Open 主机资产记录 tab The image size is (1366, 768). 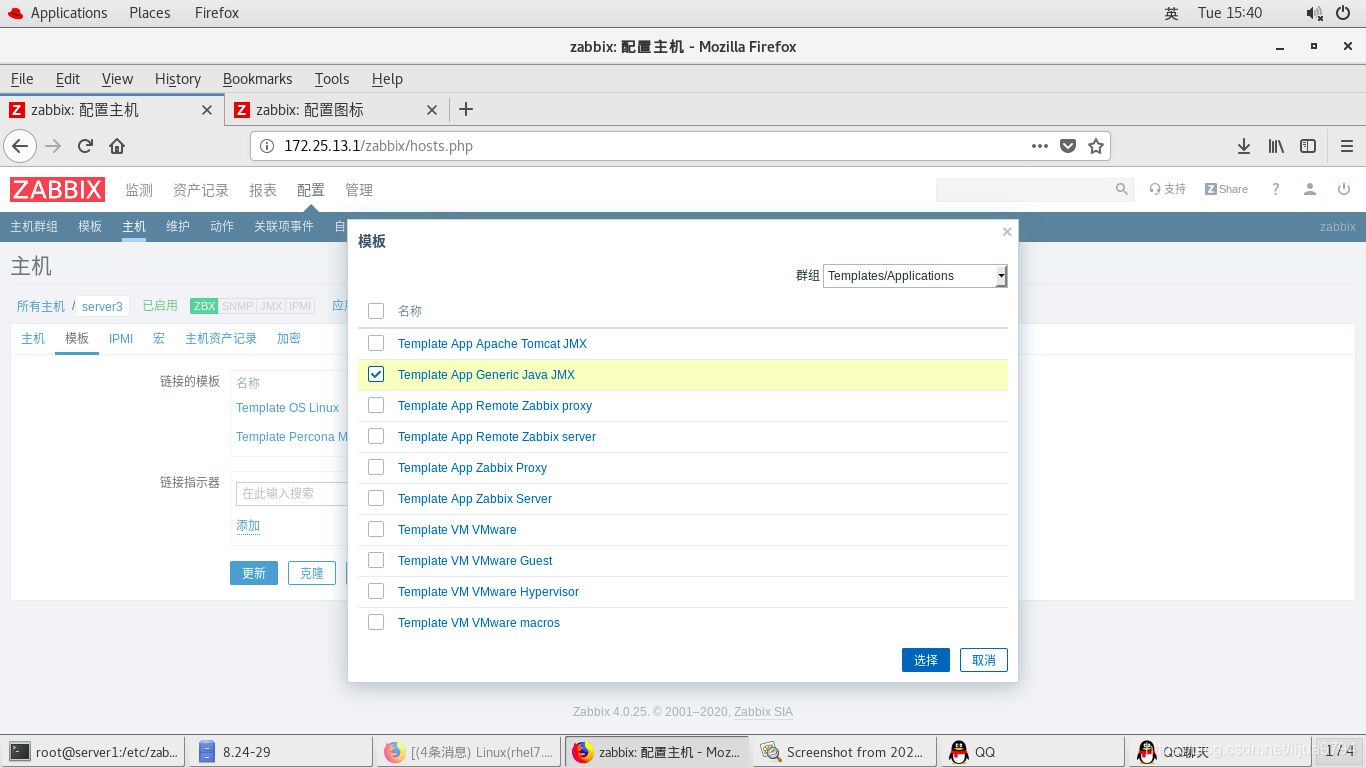point(221,339)
